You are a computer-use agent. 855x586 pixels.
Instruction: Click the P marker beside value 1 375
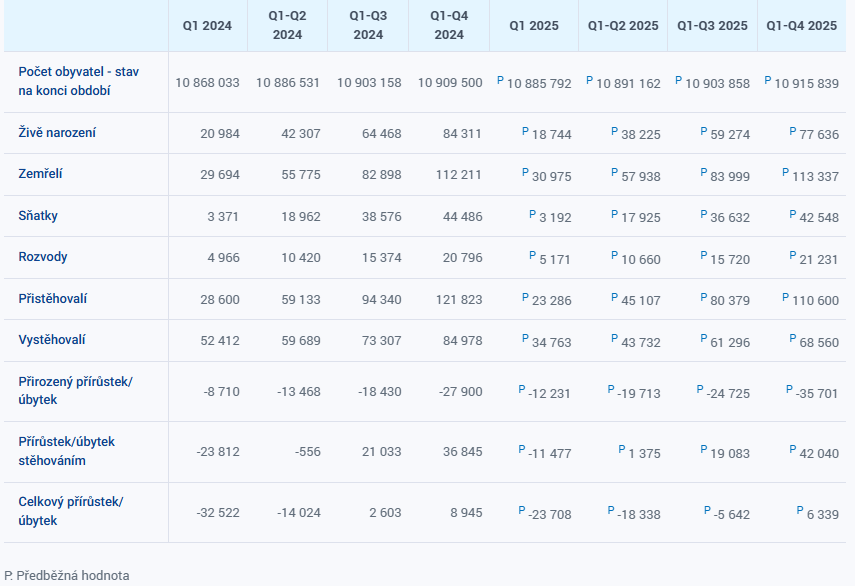pos(621,450)
